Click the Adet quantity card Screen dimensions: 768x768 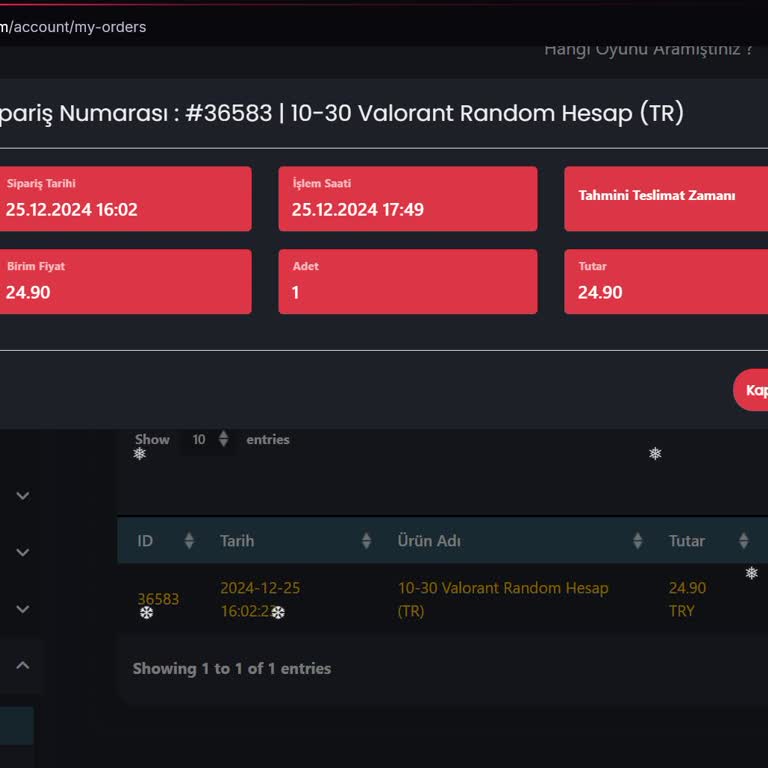[x=408, y=282]
